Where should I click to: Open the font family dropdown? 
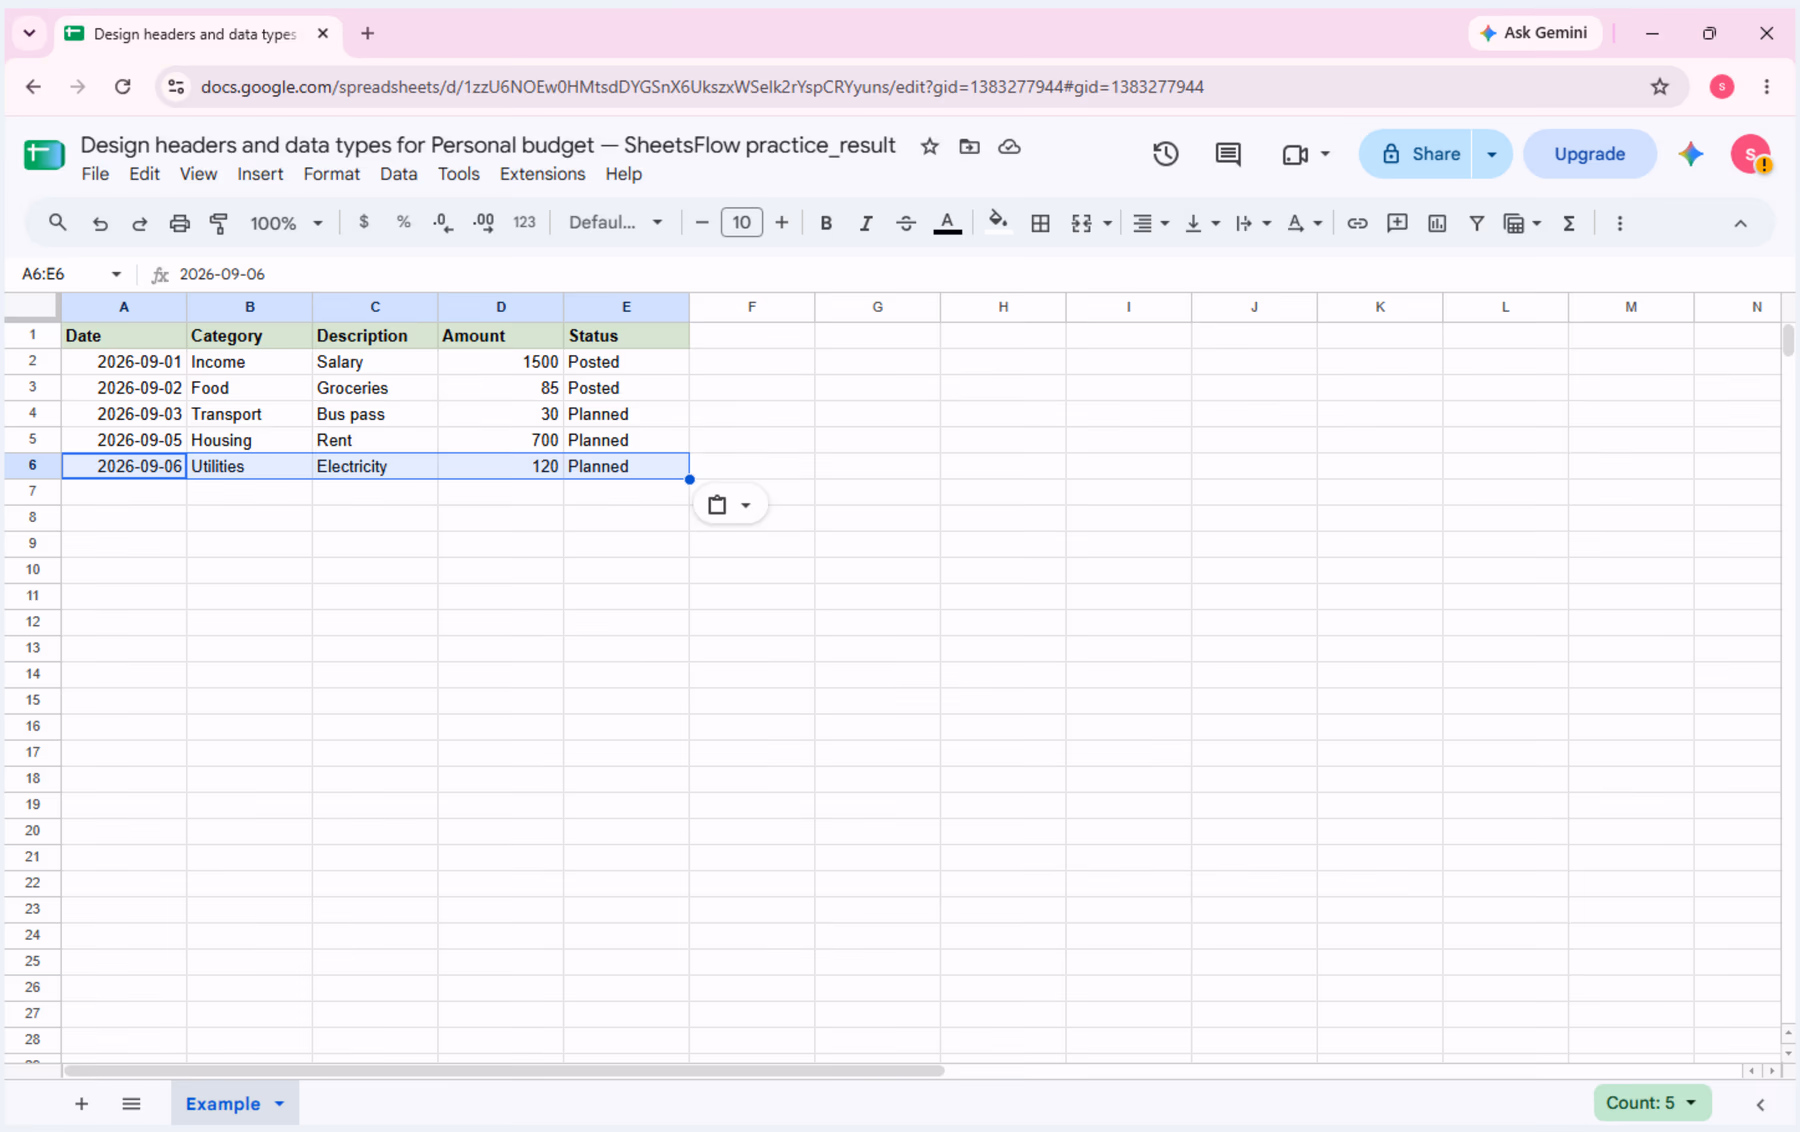click(x=615, y=223)
